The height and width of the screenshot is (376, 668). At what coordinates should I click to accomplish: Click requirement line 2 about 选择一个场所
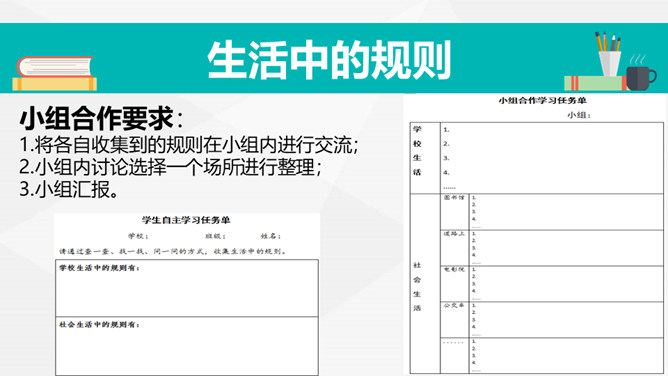click(170, 167)
